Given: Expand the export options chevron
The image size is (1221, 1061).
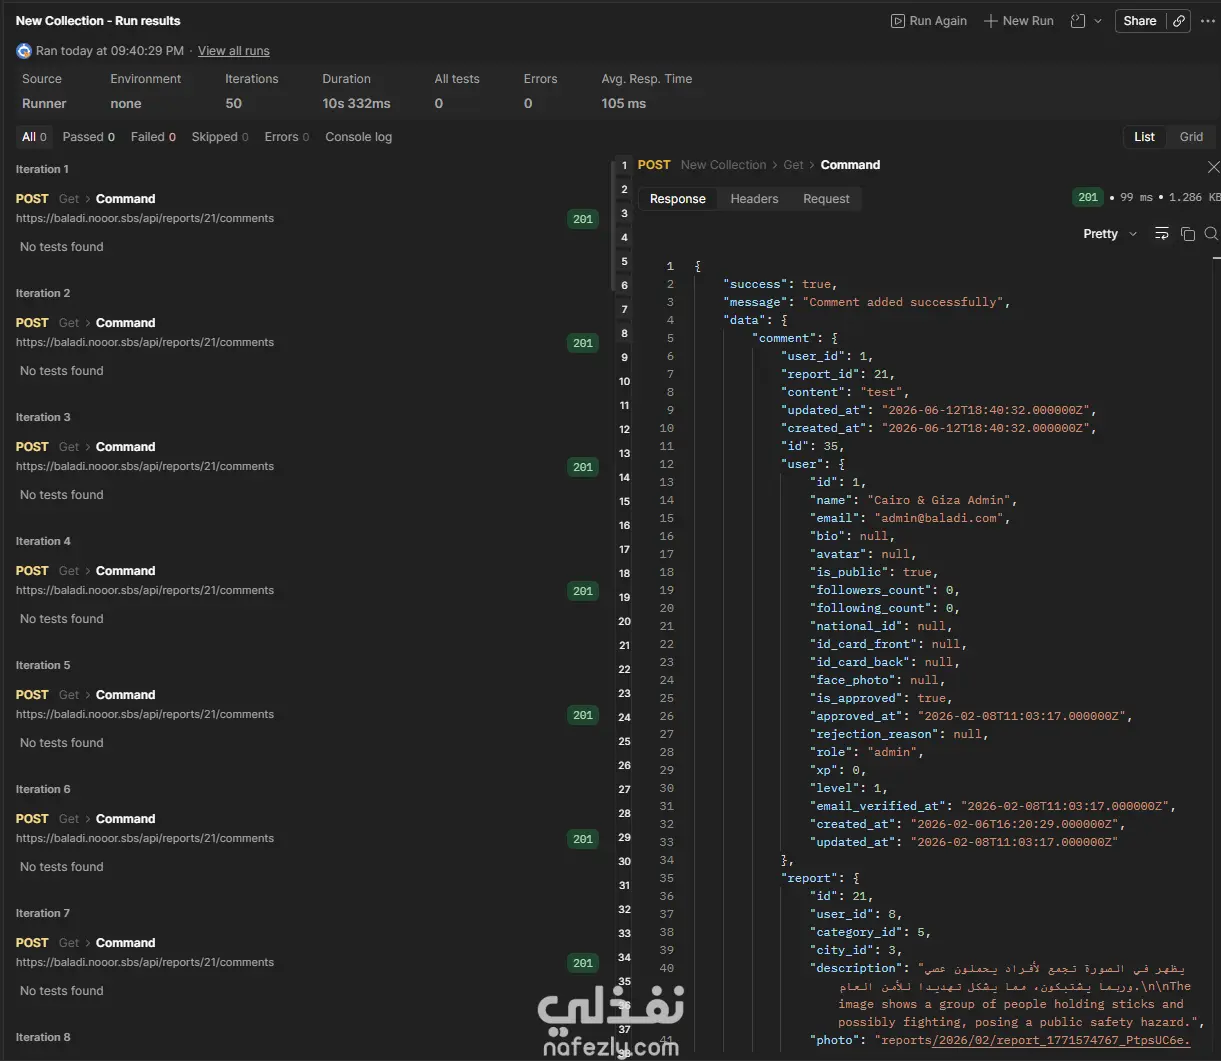Looking at the screenshot, I should (x=1098, y=21).
